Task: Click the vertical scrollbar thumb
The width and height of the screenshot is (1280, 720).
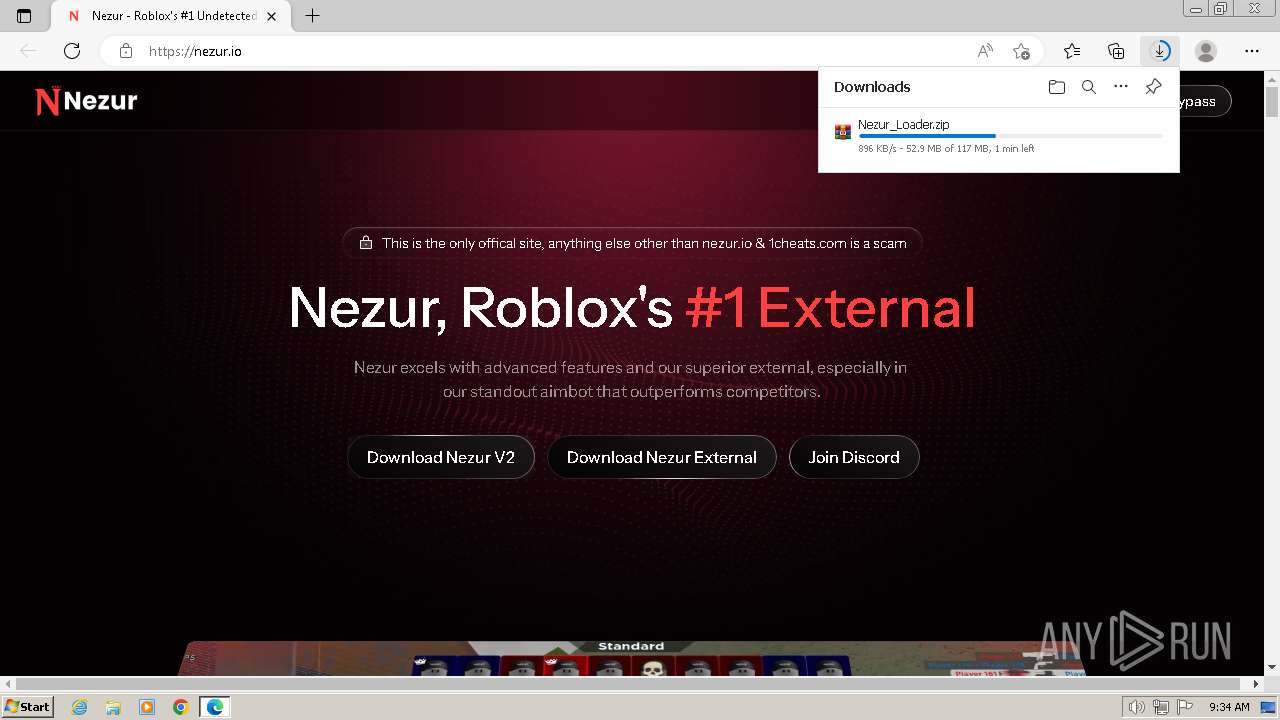Action: click(x=1272, y=102)
